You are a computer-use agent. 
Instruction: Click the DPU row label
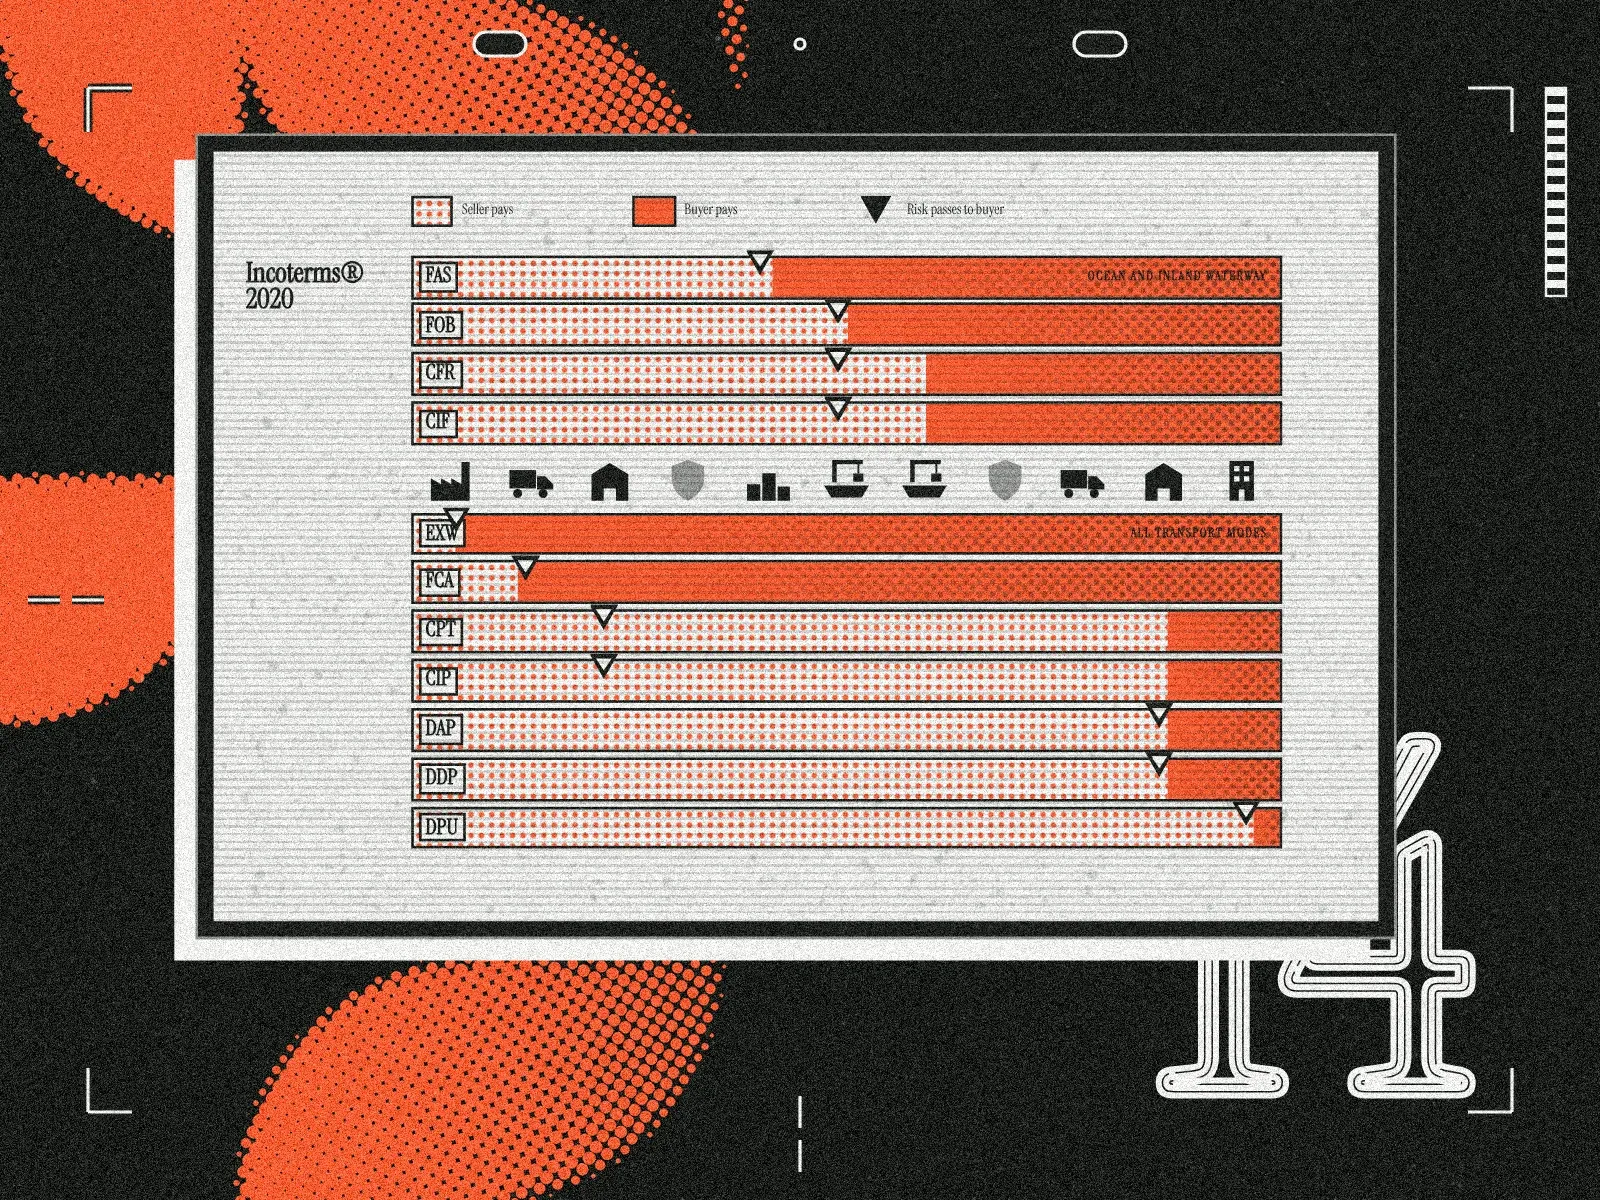(x=441, y=828)
